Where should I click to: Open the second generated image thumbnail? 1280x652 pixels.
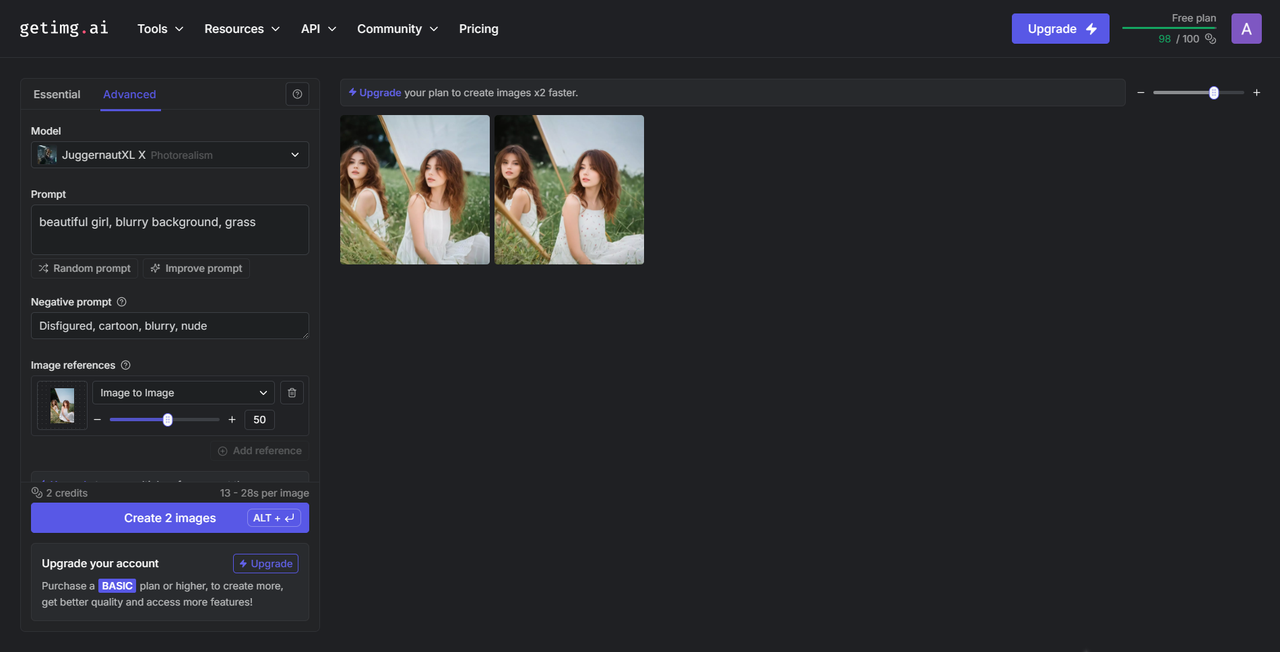pyautogui.click(x=569, y=190)
